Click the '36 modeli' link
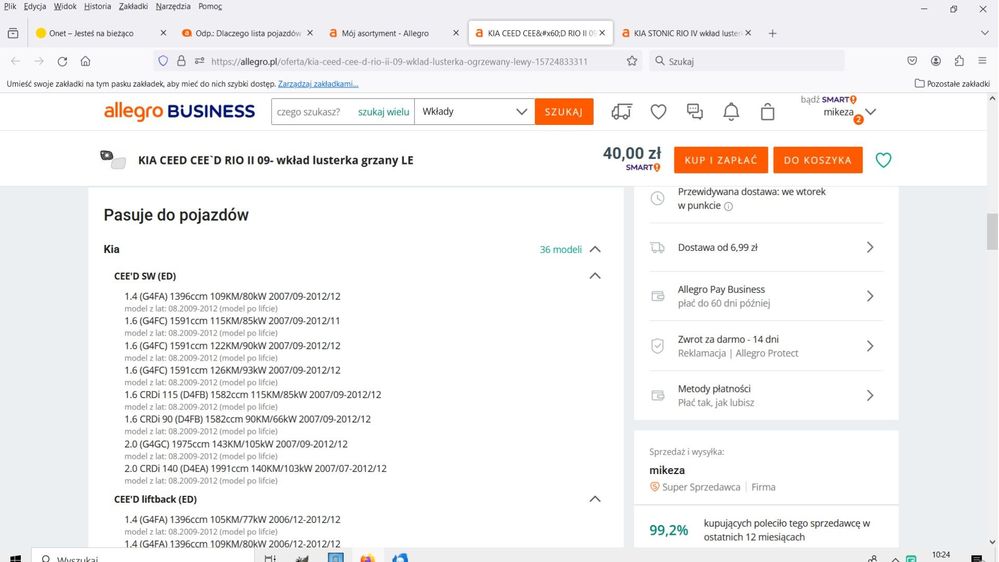Viewport: 999px width, 562px height. tap(561, 249)
